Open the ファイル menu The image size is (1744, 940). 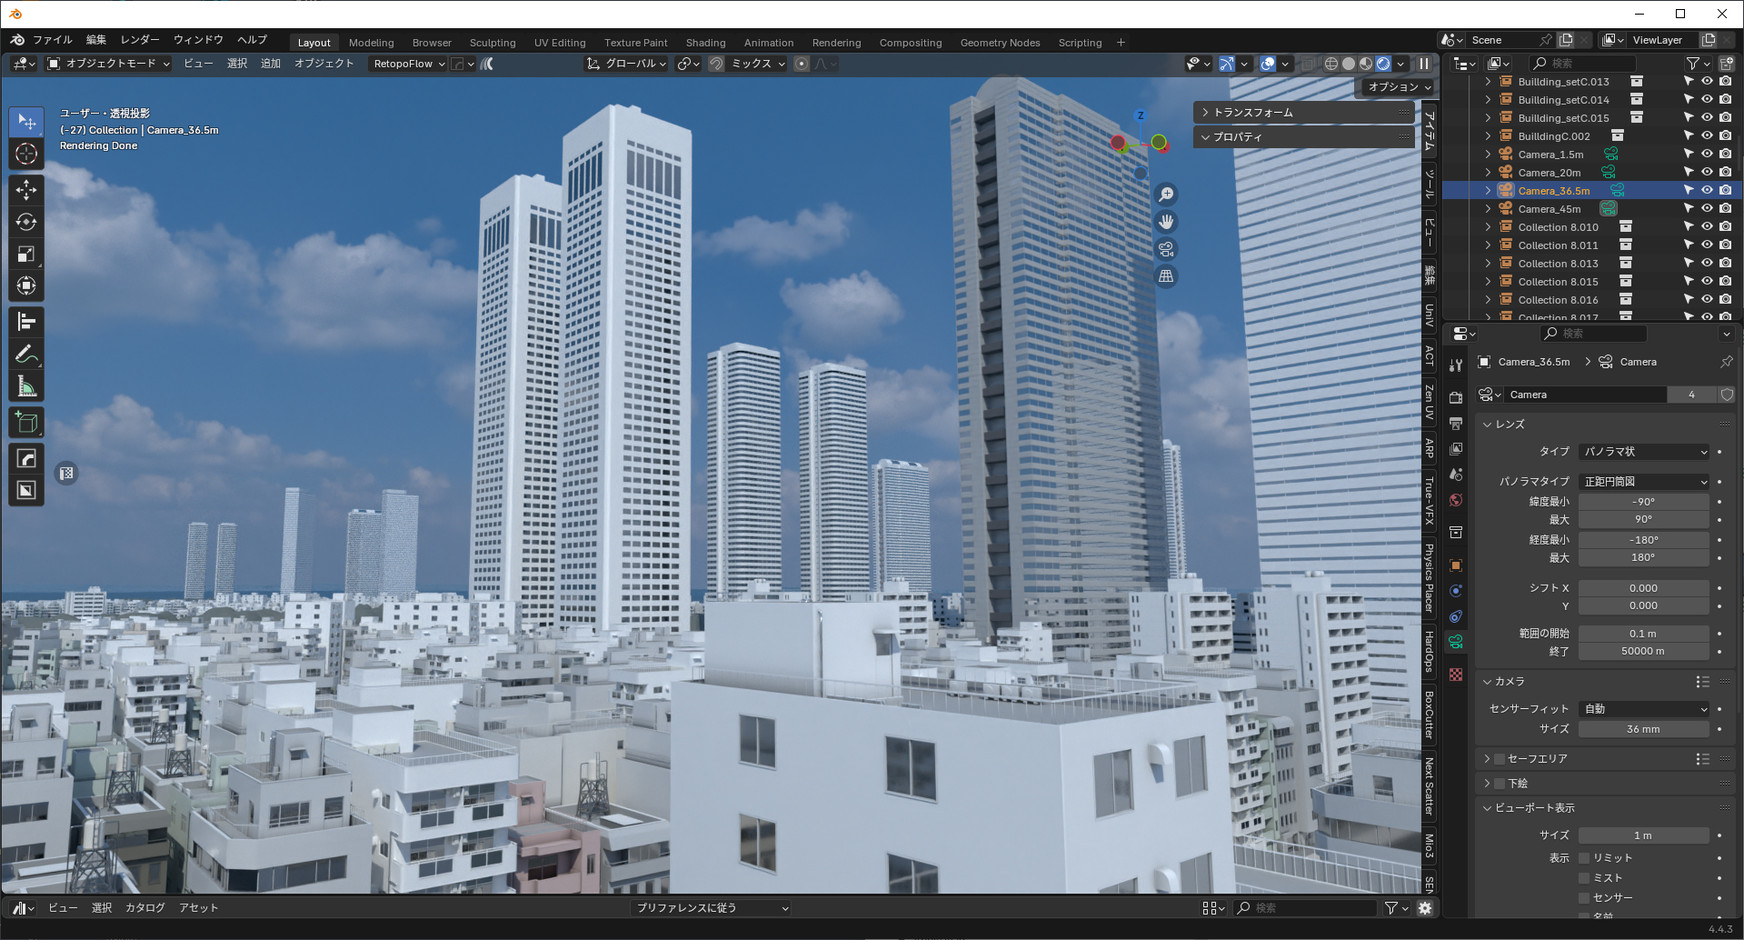[x=52, y=40]
